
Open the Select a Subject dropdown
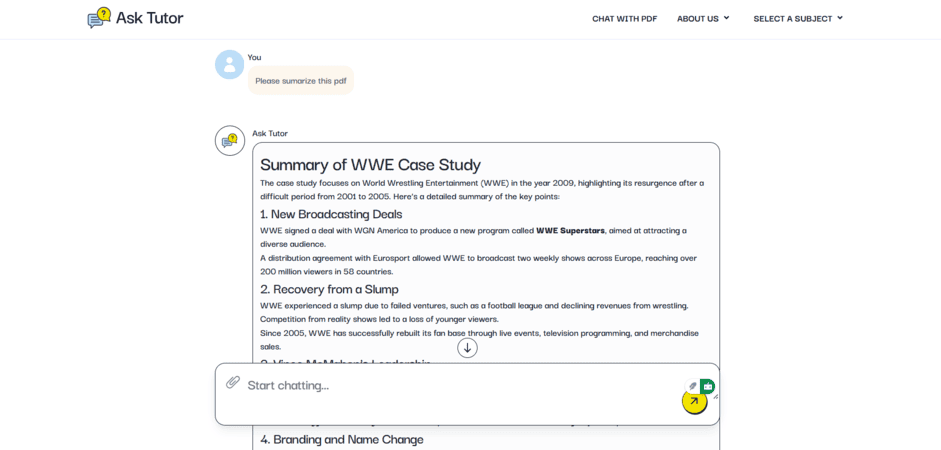[792, 18]
